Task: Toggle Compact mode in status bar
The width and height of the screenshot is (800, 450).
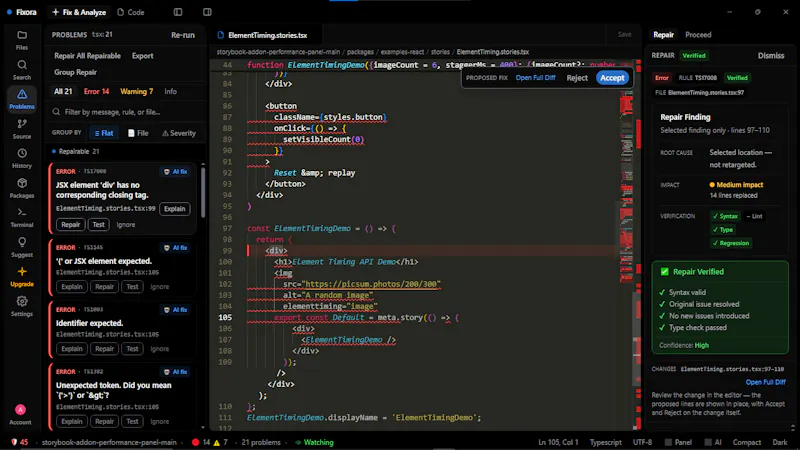Action: pos(746,442)
